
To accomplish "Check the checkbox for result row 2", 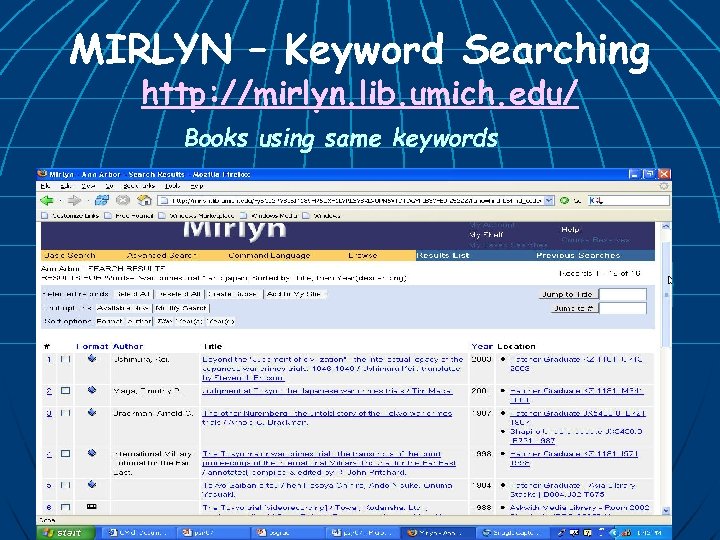I will click(x=66, y=391).
